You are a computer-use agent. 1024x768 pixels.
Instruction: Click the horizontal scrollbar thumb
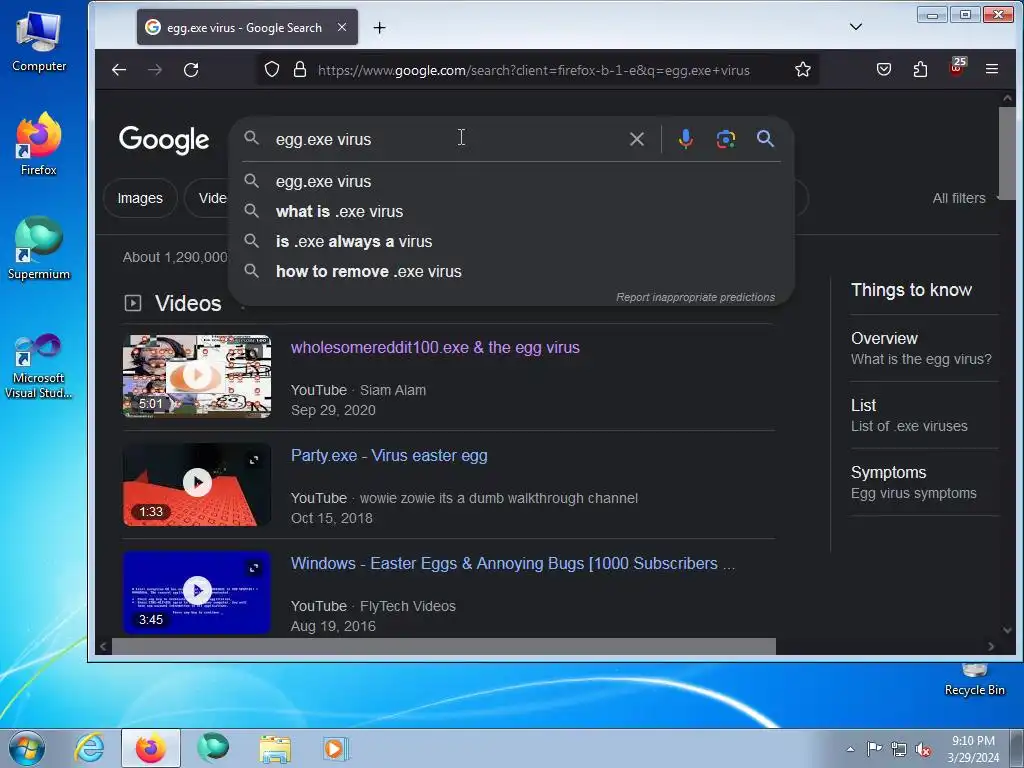click(443, 647)
